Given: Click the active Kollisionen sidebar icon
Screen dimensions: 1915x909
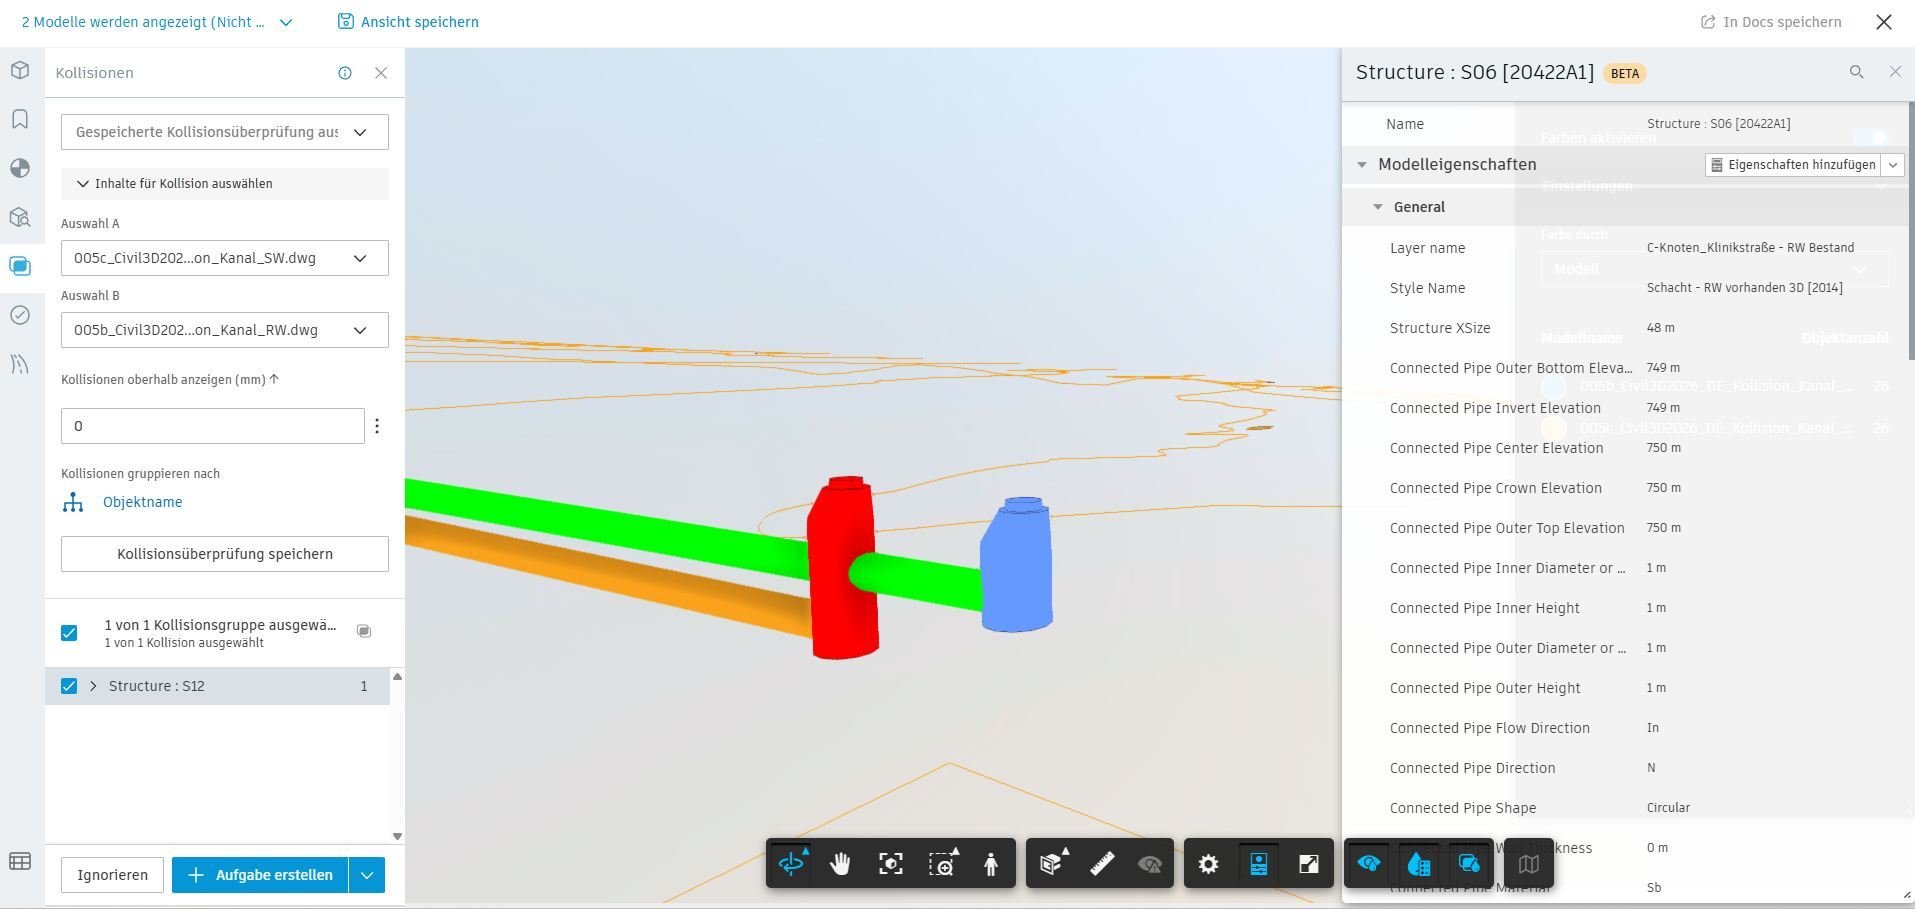Looking at the screenshot, I should click(20, 266).
